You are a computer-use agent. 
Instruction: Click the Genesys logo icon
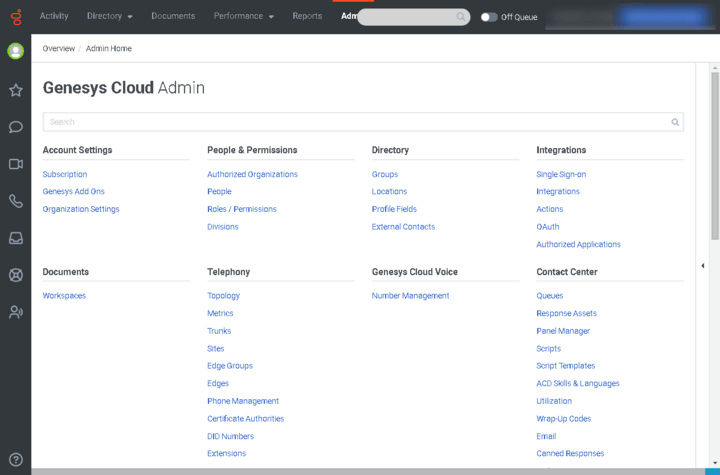(x=16, y=17)
